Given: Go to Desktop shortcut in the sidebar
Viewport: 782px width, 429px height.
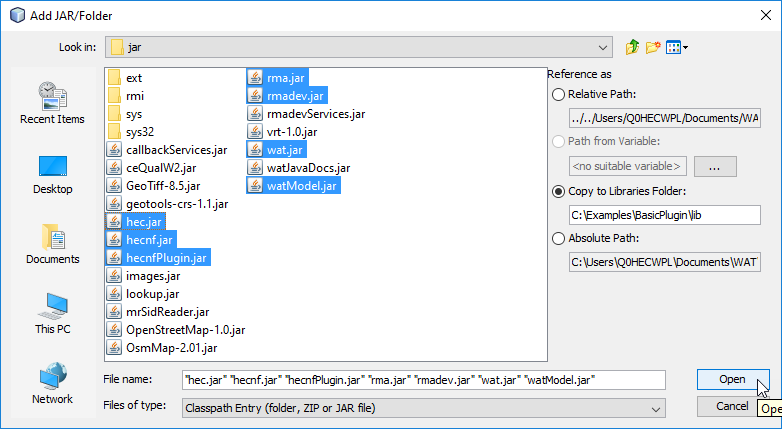Looking at the screenshot, I should pos(52,173).
